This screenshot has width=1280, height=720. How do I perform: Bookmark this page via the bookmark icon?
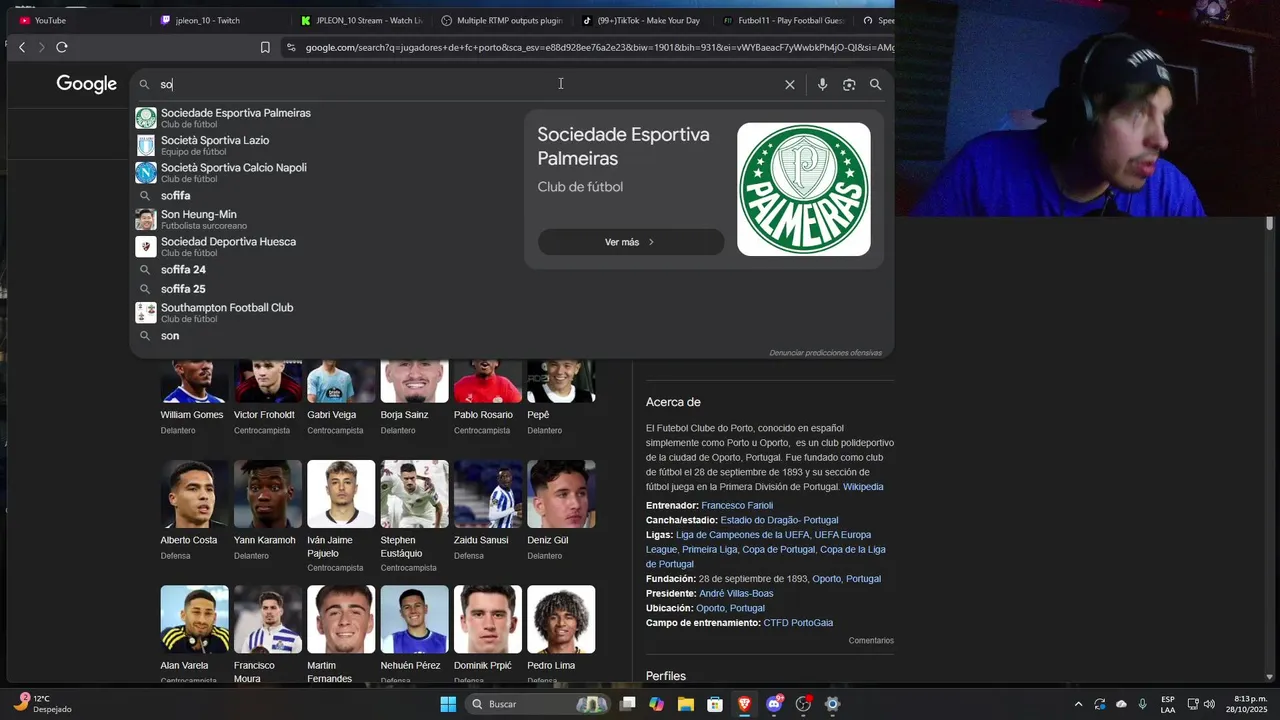[x=265, y=47]
